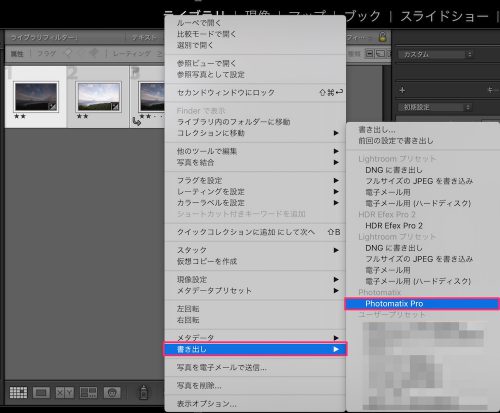Viewport: 500px width, 413px height.
Task: Choose Photomatix Pro export preset
Action: pos(422,304)
